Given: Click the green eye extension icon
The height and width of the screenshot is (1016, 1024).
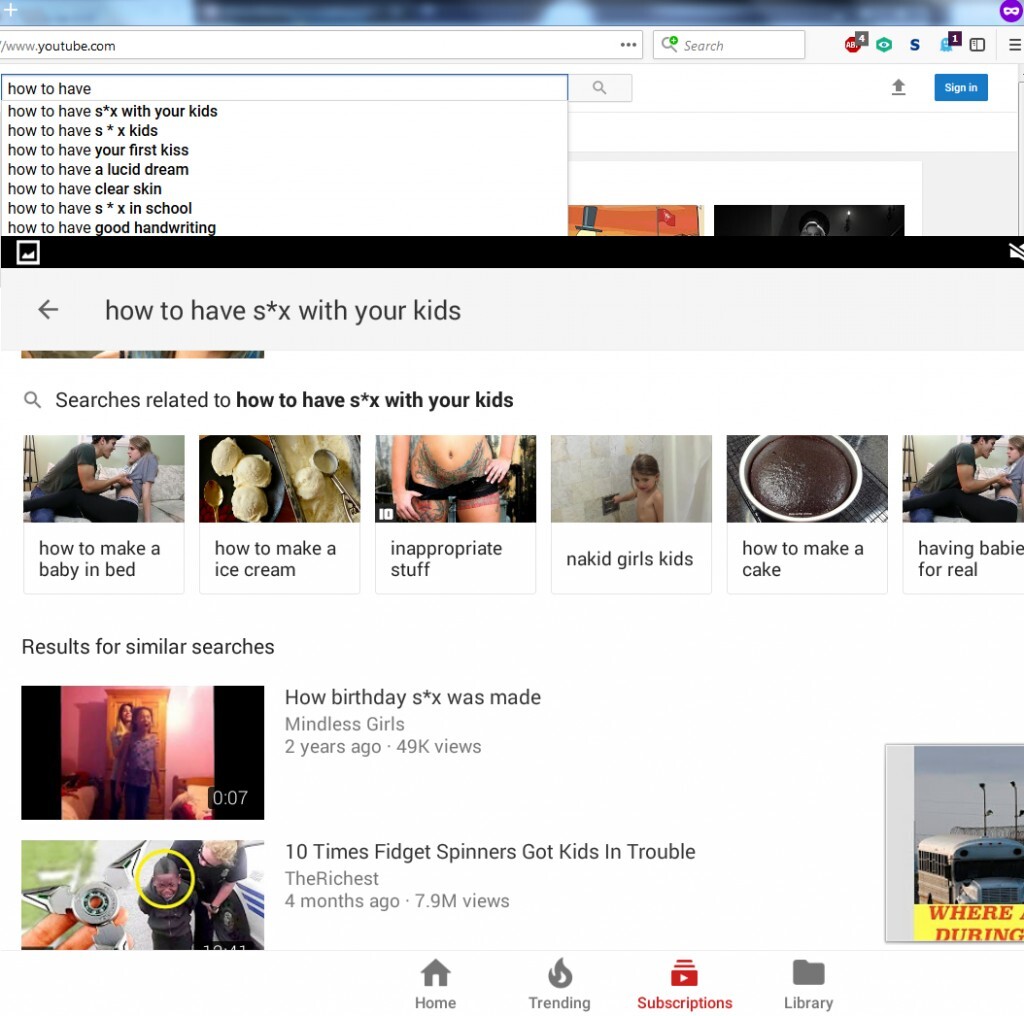Looking at the screenshot, I should point(884,45).
